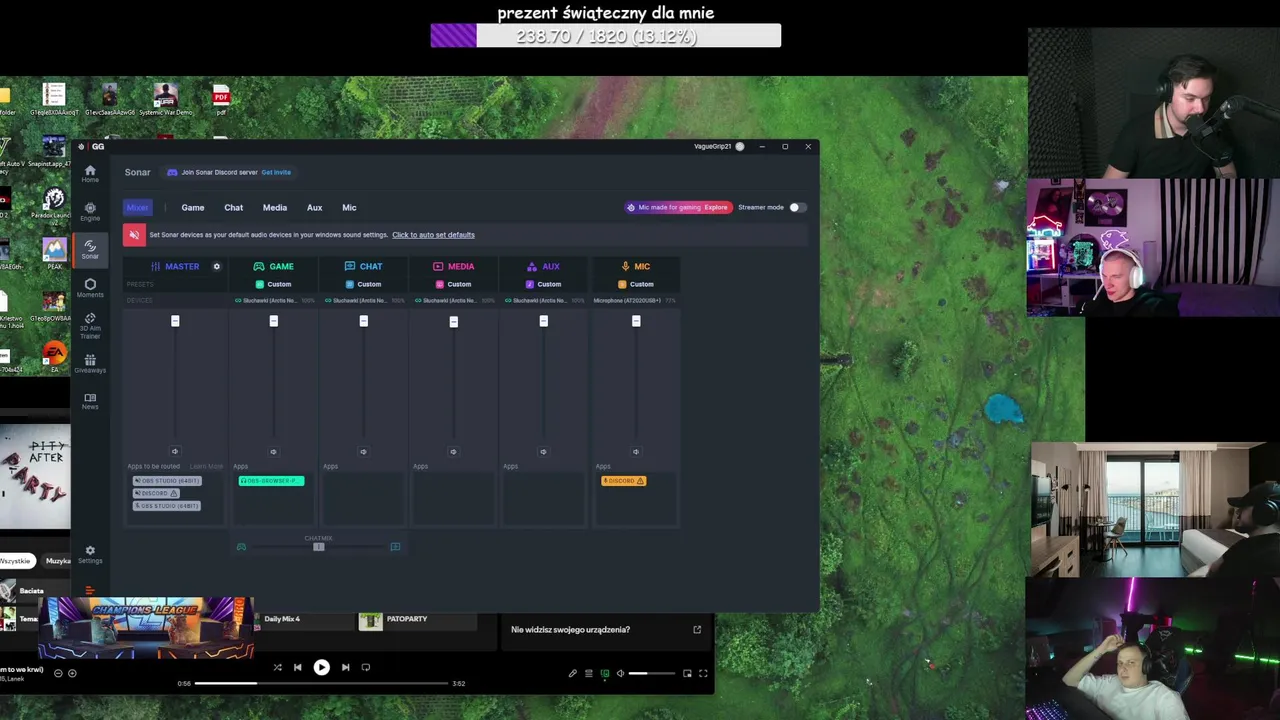1280x720 pixels.
Task: Click the ChatMix chat bubble icon
Action: pyautogui.click(x=395, y=547)
